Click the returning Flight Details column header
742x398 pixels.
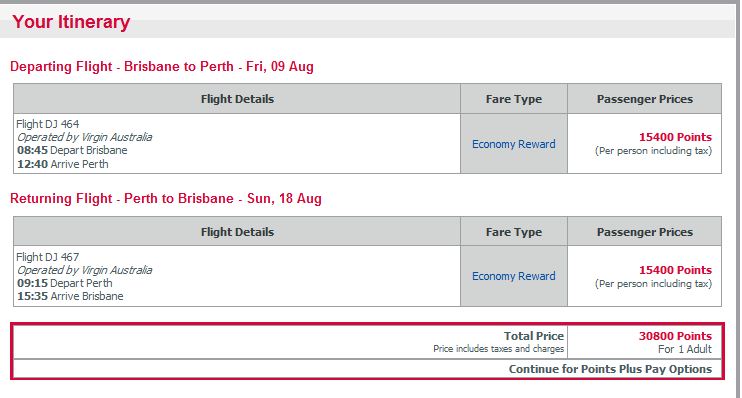coord(237,232)
